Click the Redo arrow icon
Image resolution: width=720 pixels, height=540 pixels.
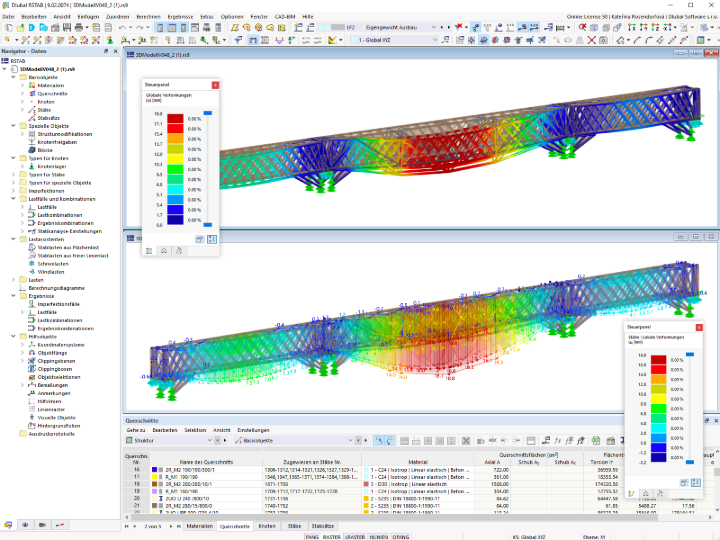point(140,28)
